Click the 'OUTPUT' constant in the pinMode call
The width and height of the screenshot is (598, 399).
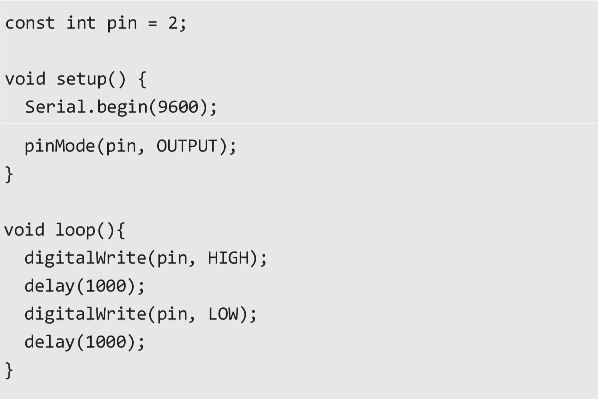tap(187, 146)
